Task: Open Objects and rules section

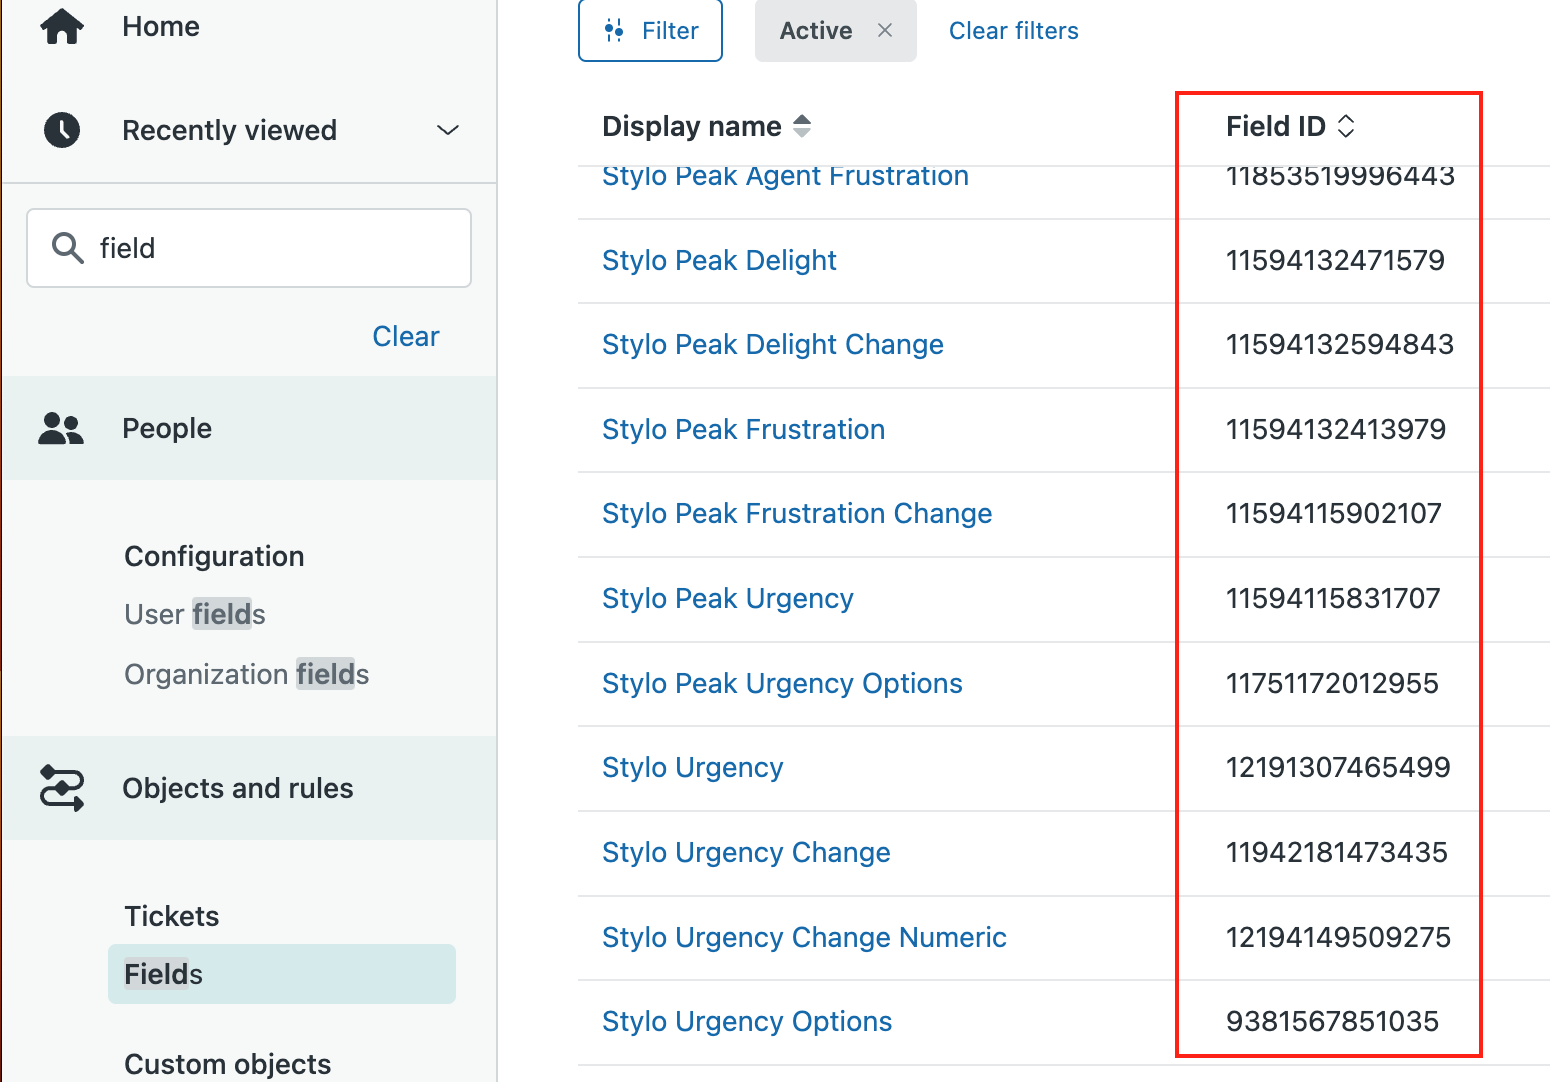Action: point(249,788)
